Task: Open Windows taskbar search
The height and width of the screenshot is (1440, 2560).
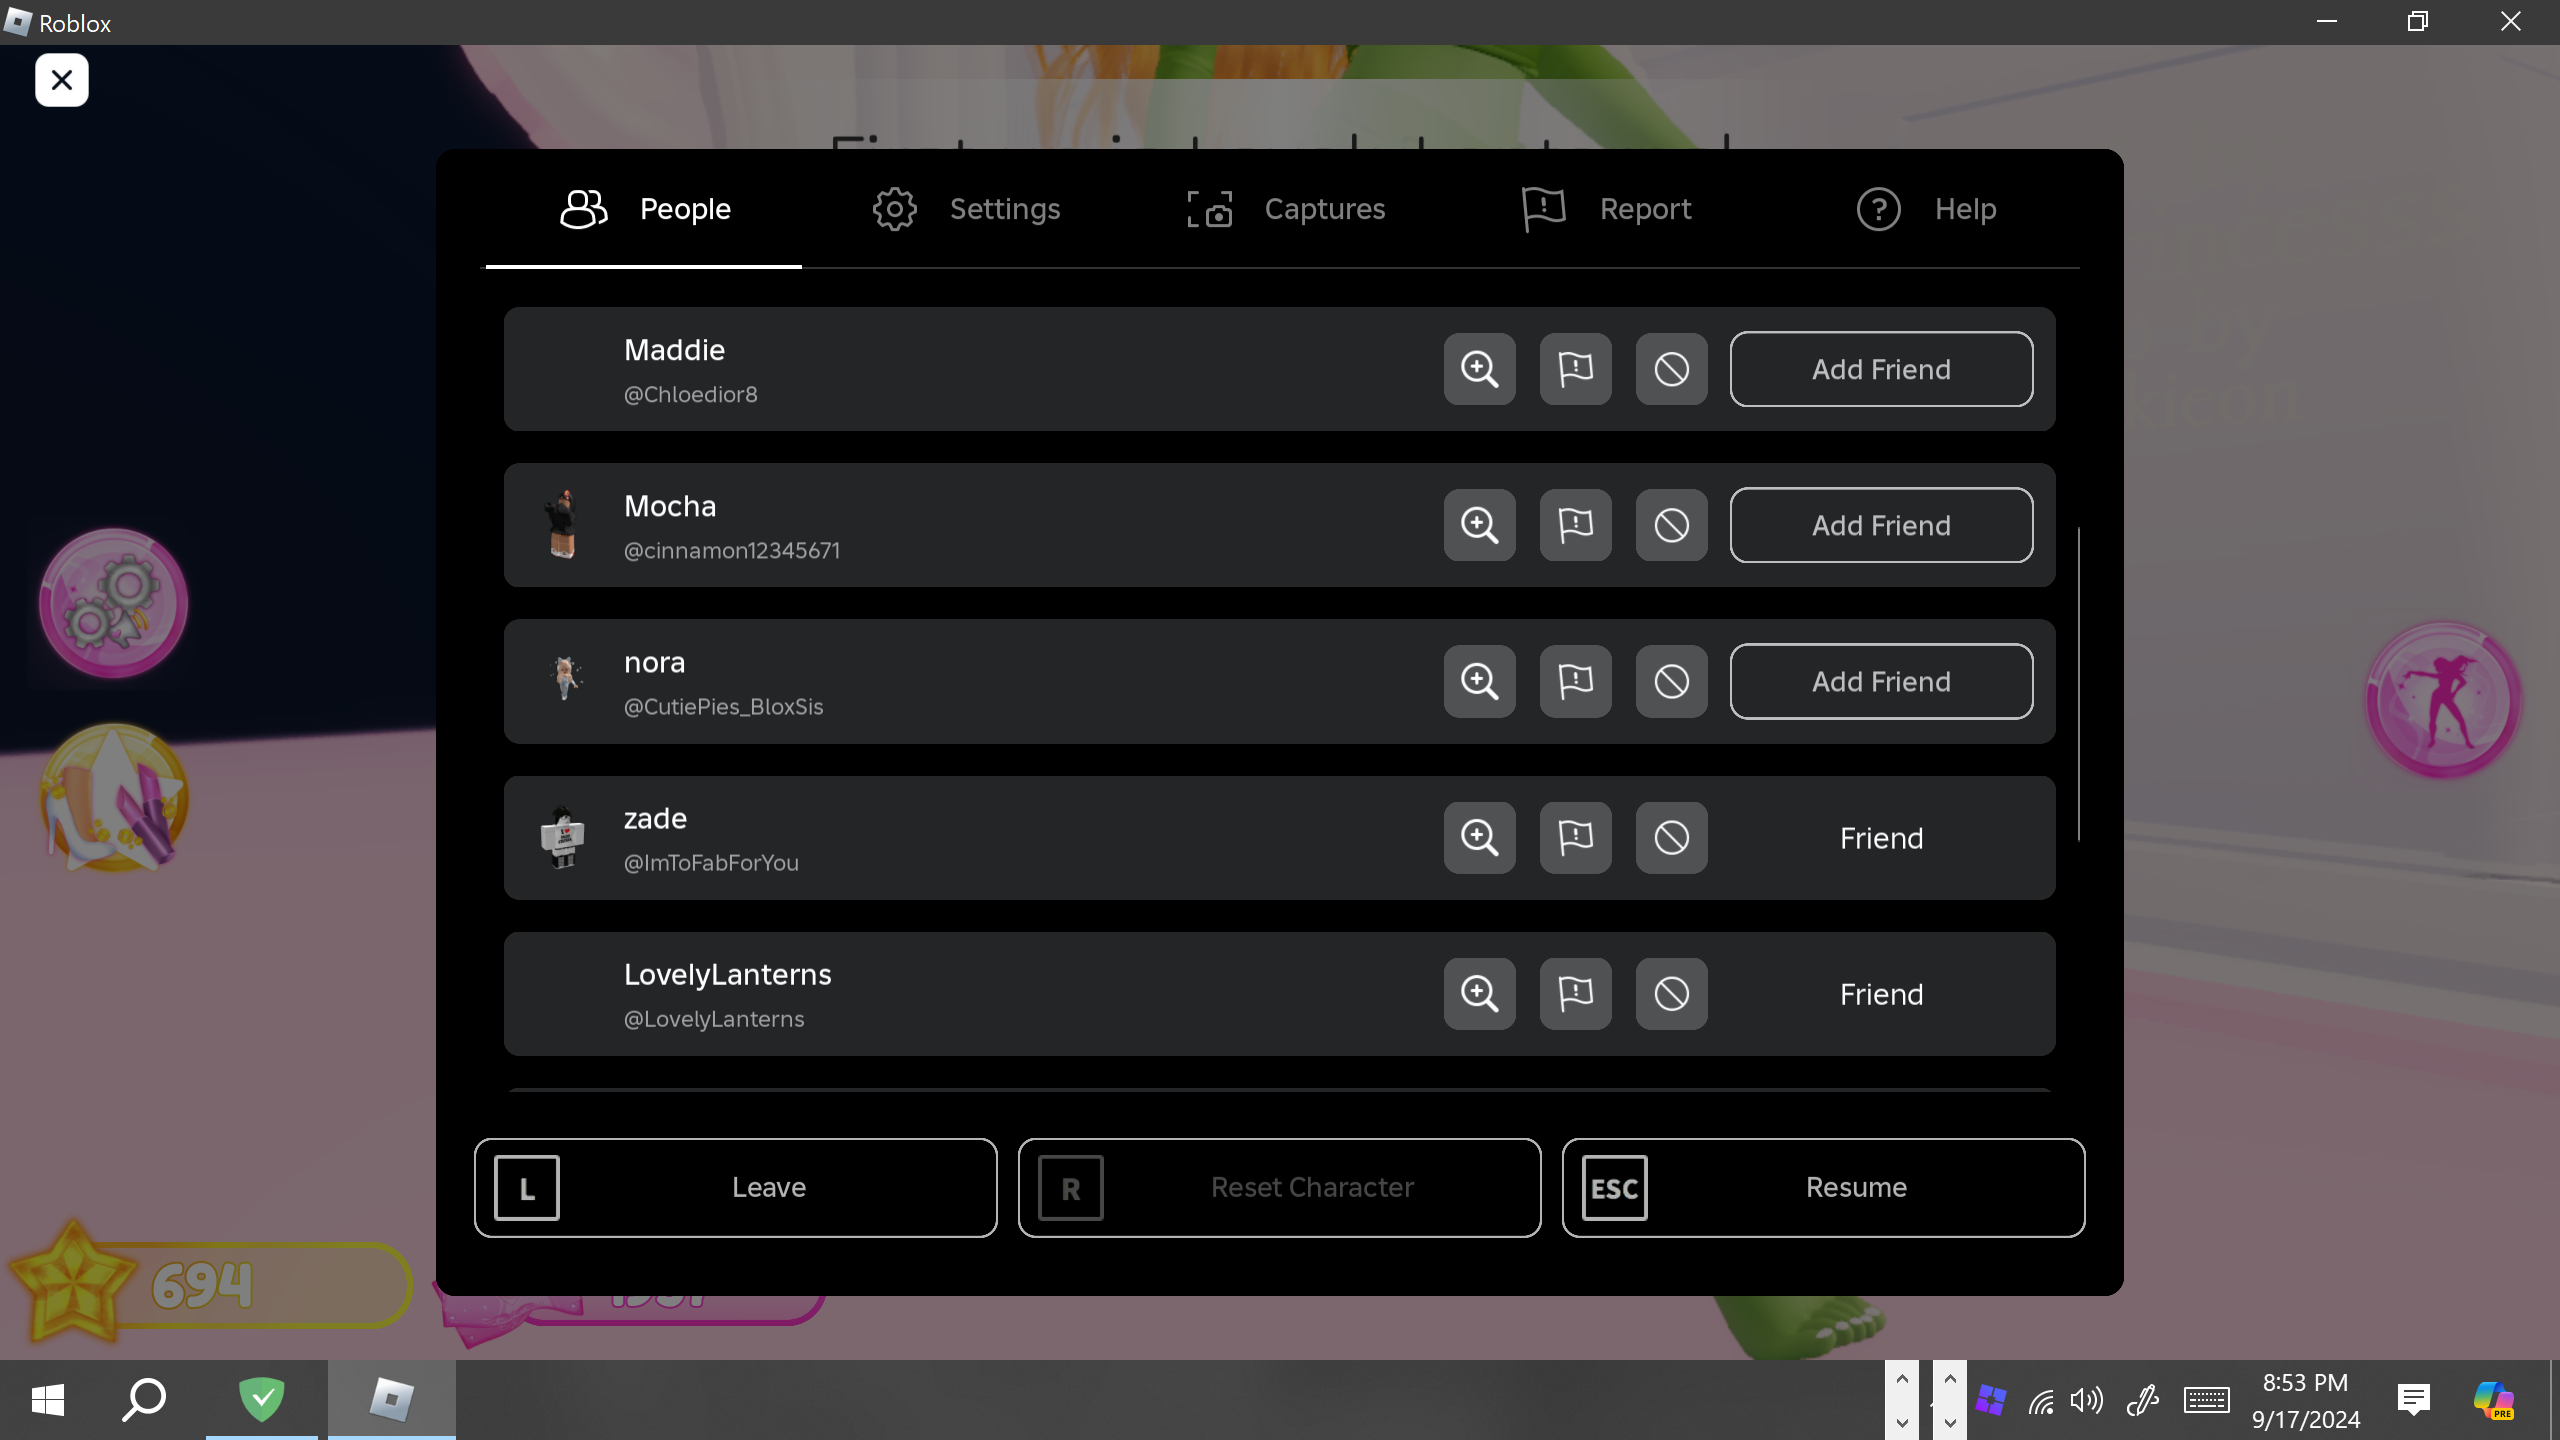Action: point(144,1399)
